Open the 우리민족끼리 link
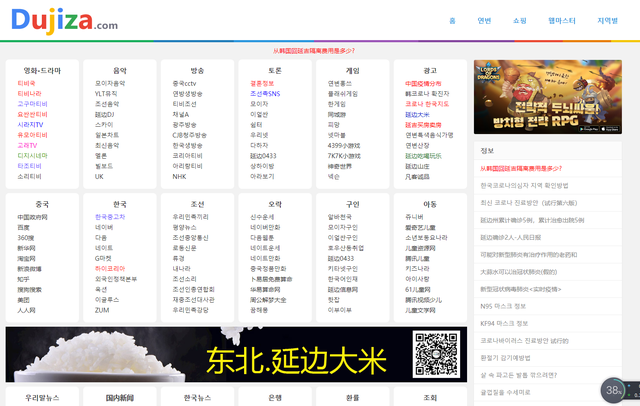This screenshot has width=640, height=406. click(x=190, y=217)
